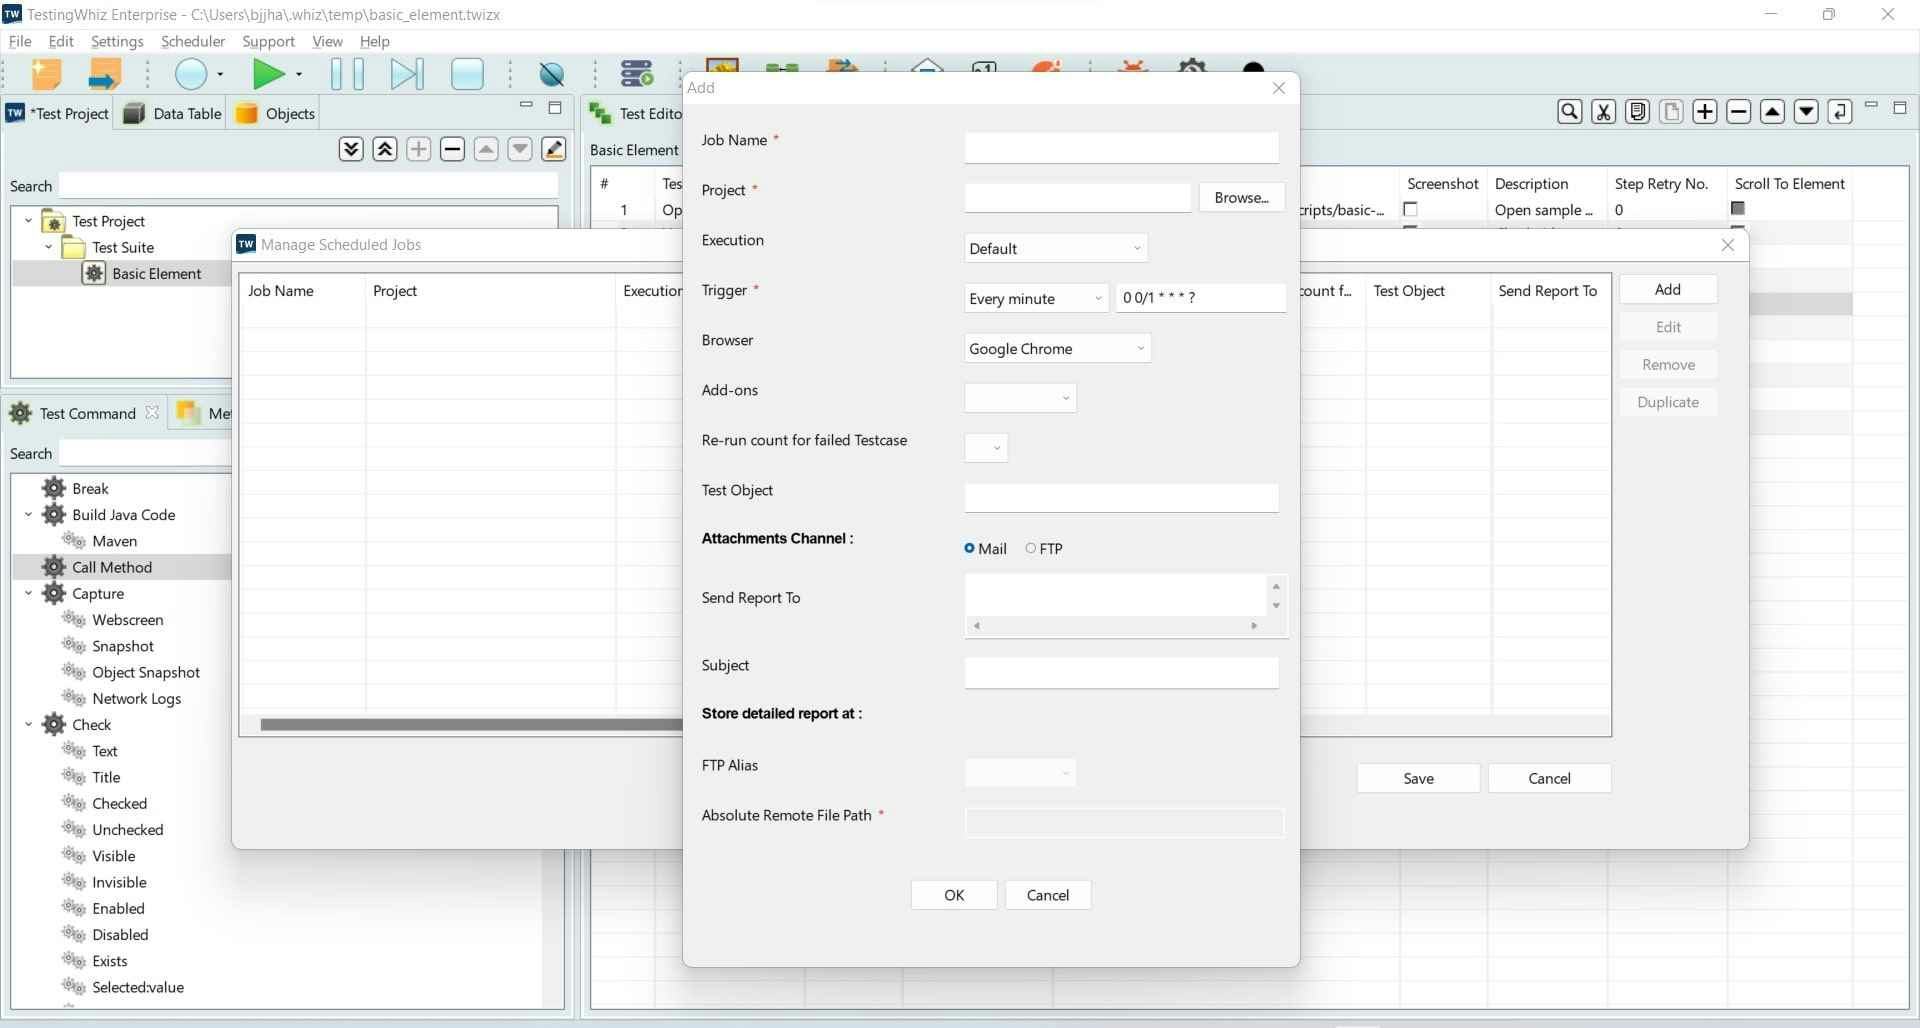Collapse the Capture command group
Viewport: 1920px width, 1028px height.
[x=28, y=593]
